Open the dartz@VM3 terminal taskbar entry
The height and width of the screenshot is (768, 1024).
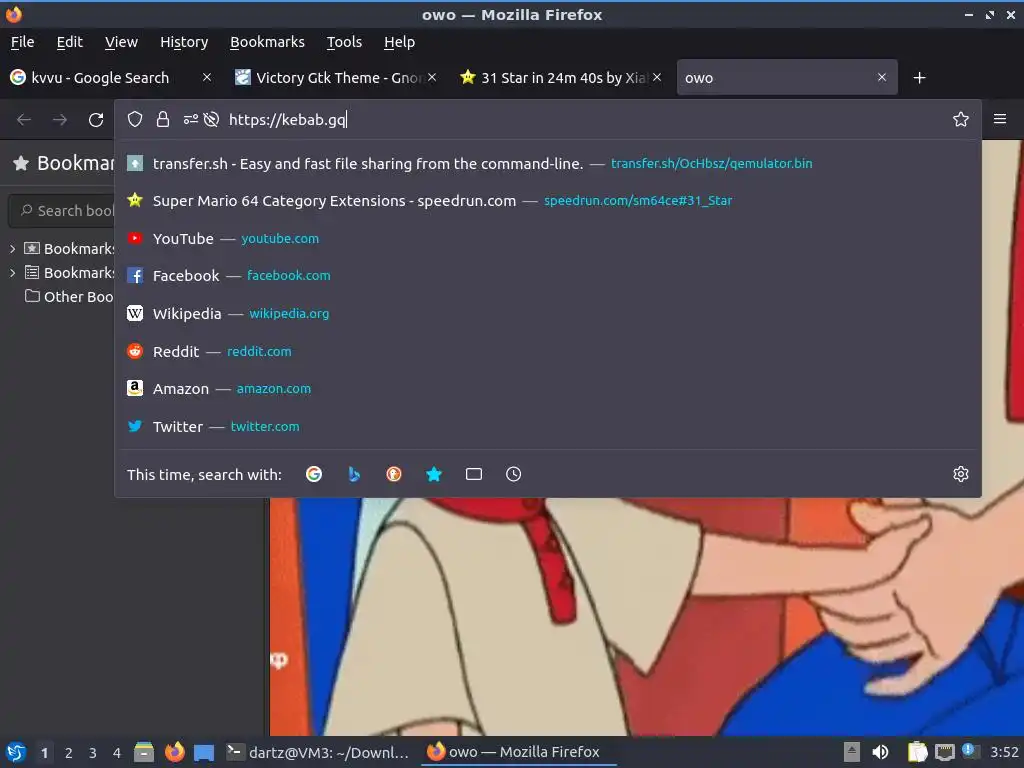point(319,752)
